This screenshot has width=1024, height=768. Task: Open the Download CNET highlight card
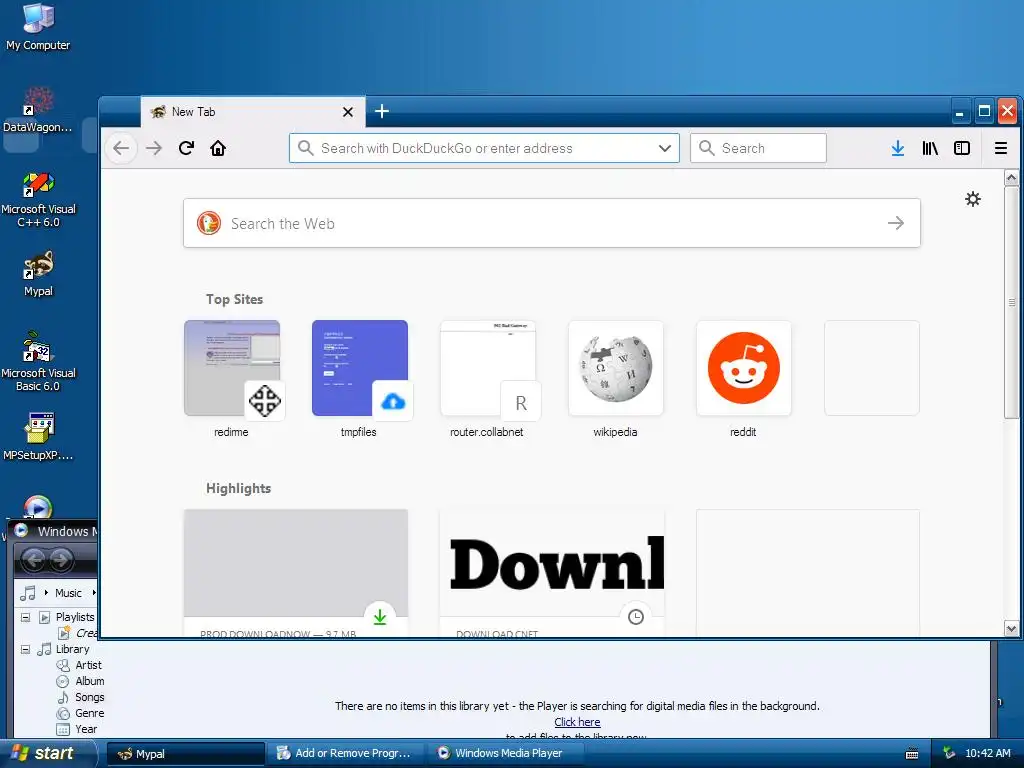click(x=552, y=573)
